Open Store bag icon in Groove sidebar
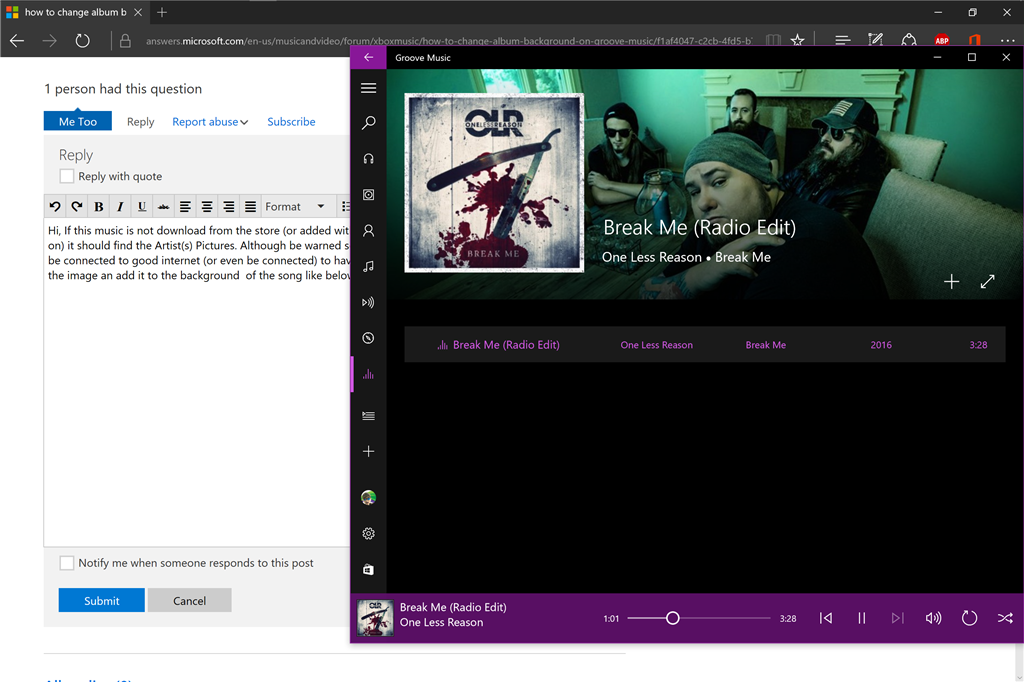 click(x=368, y=570)
